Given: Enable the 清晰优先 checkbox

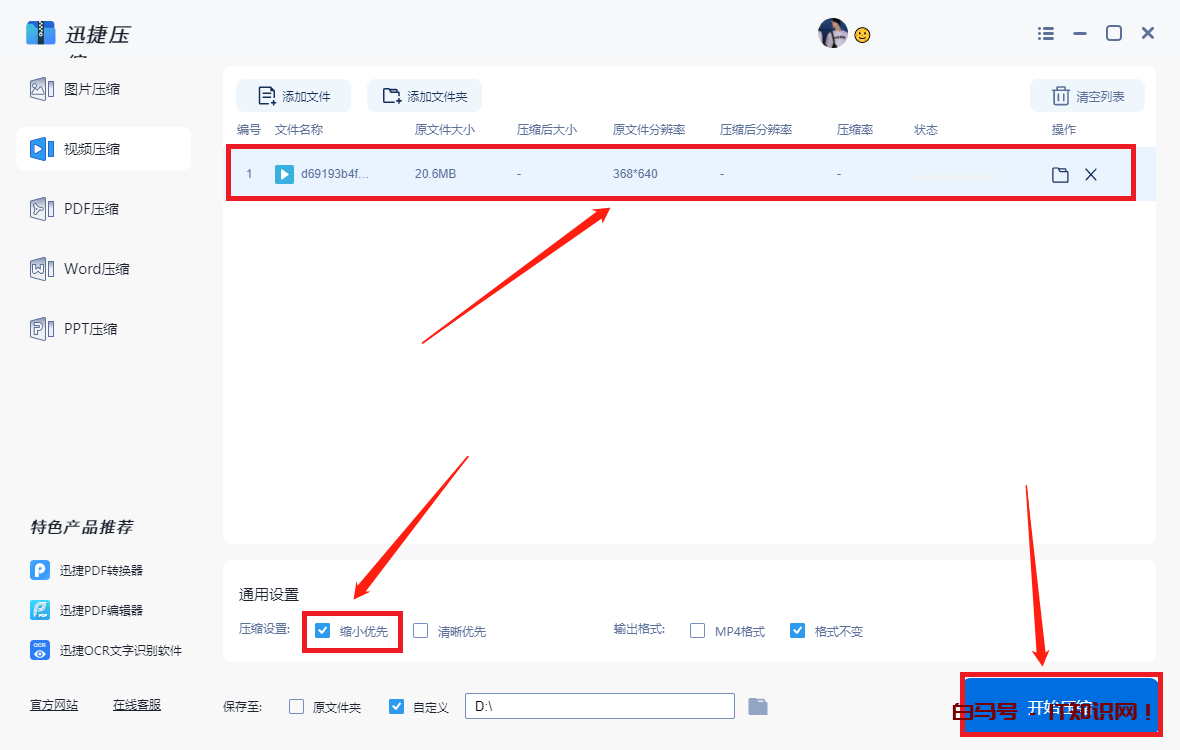Looking at the screenshot, I should pyautogui.click(x=421, y=631).
